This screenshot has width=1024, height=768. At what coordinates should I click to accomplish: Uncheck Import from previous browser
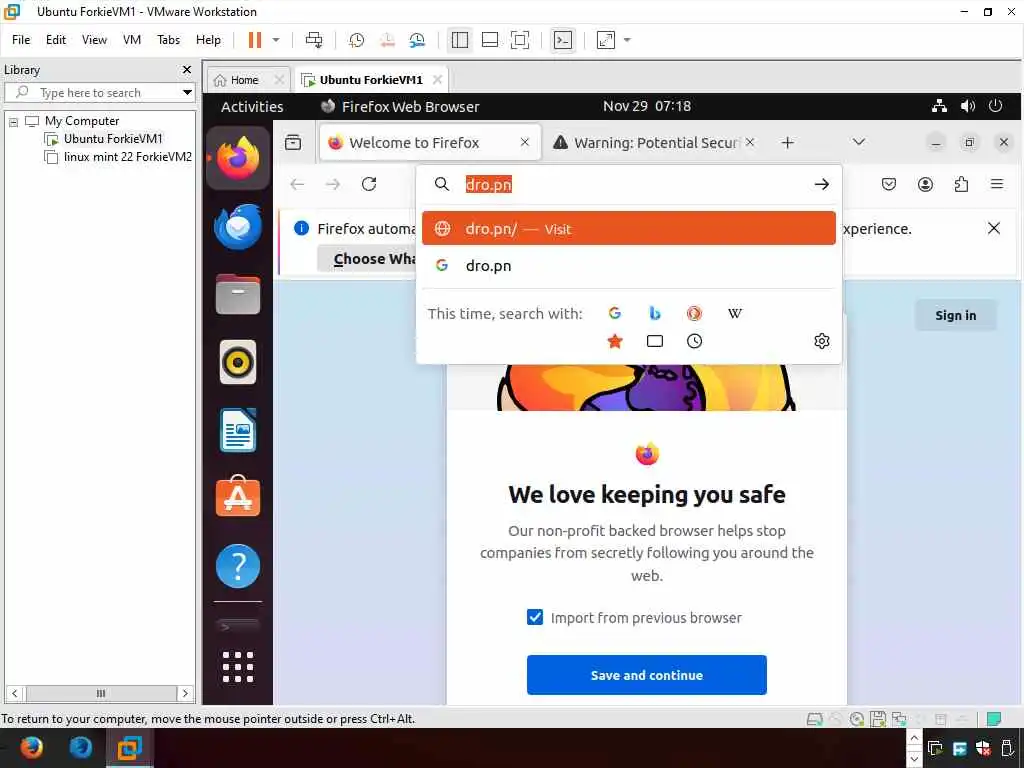coord(535,617)
